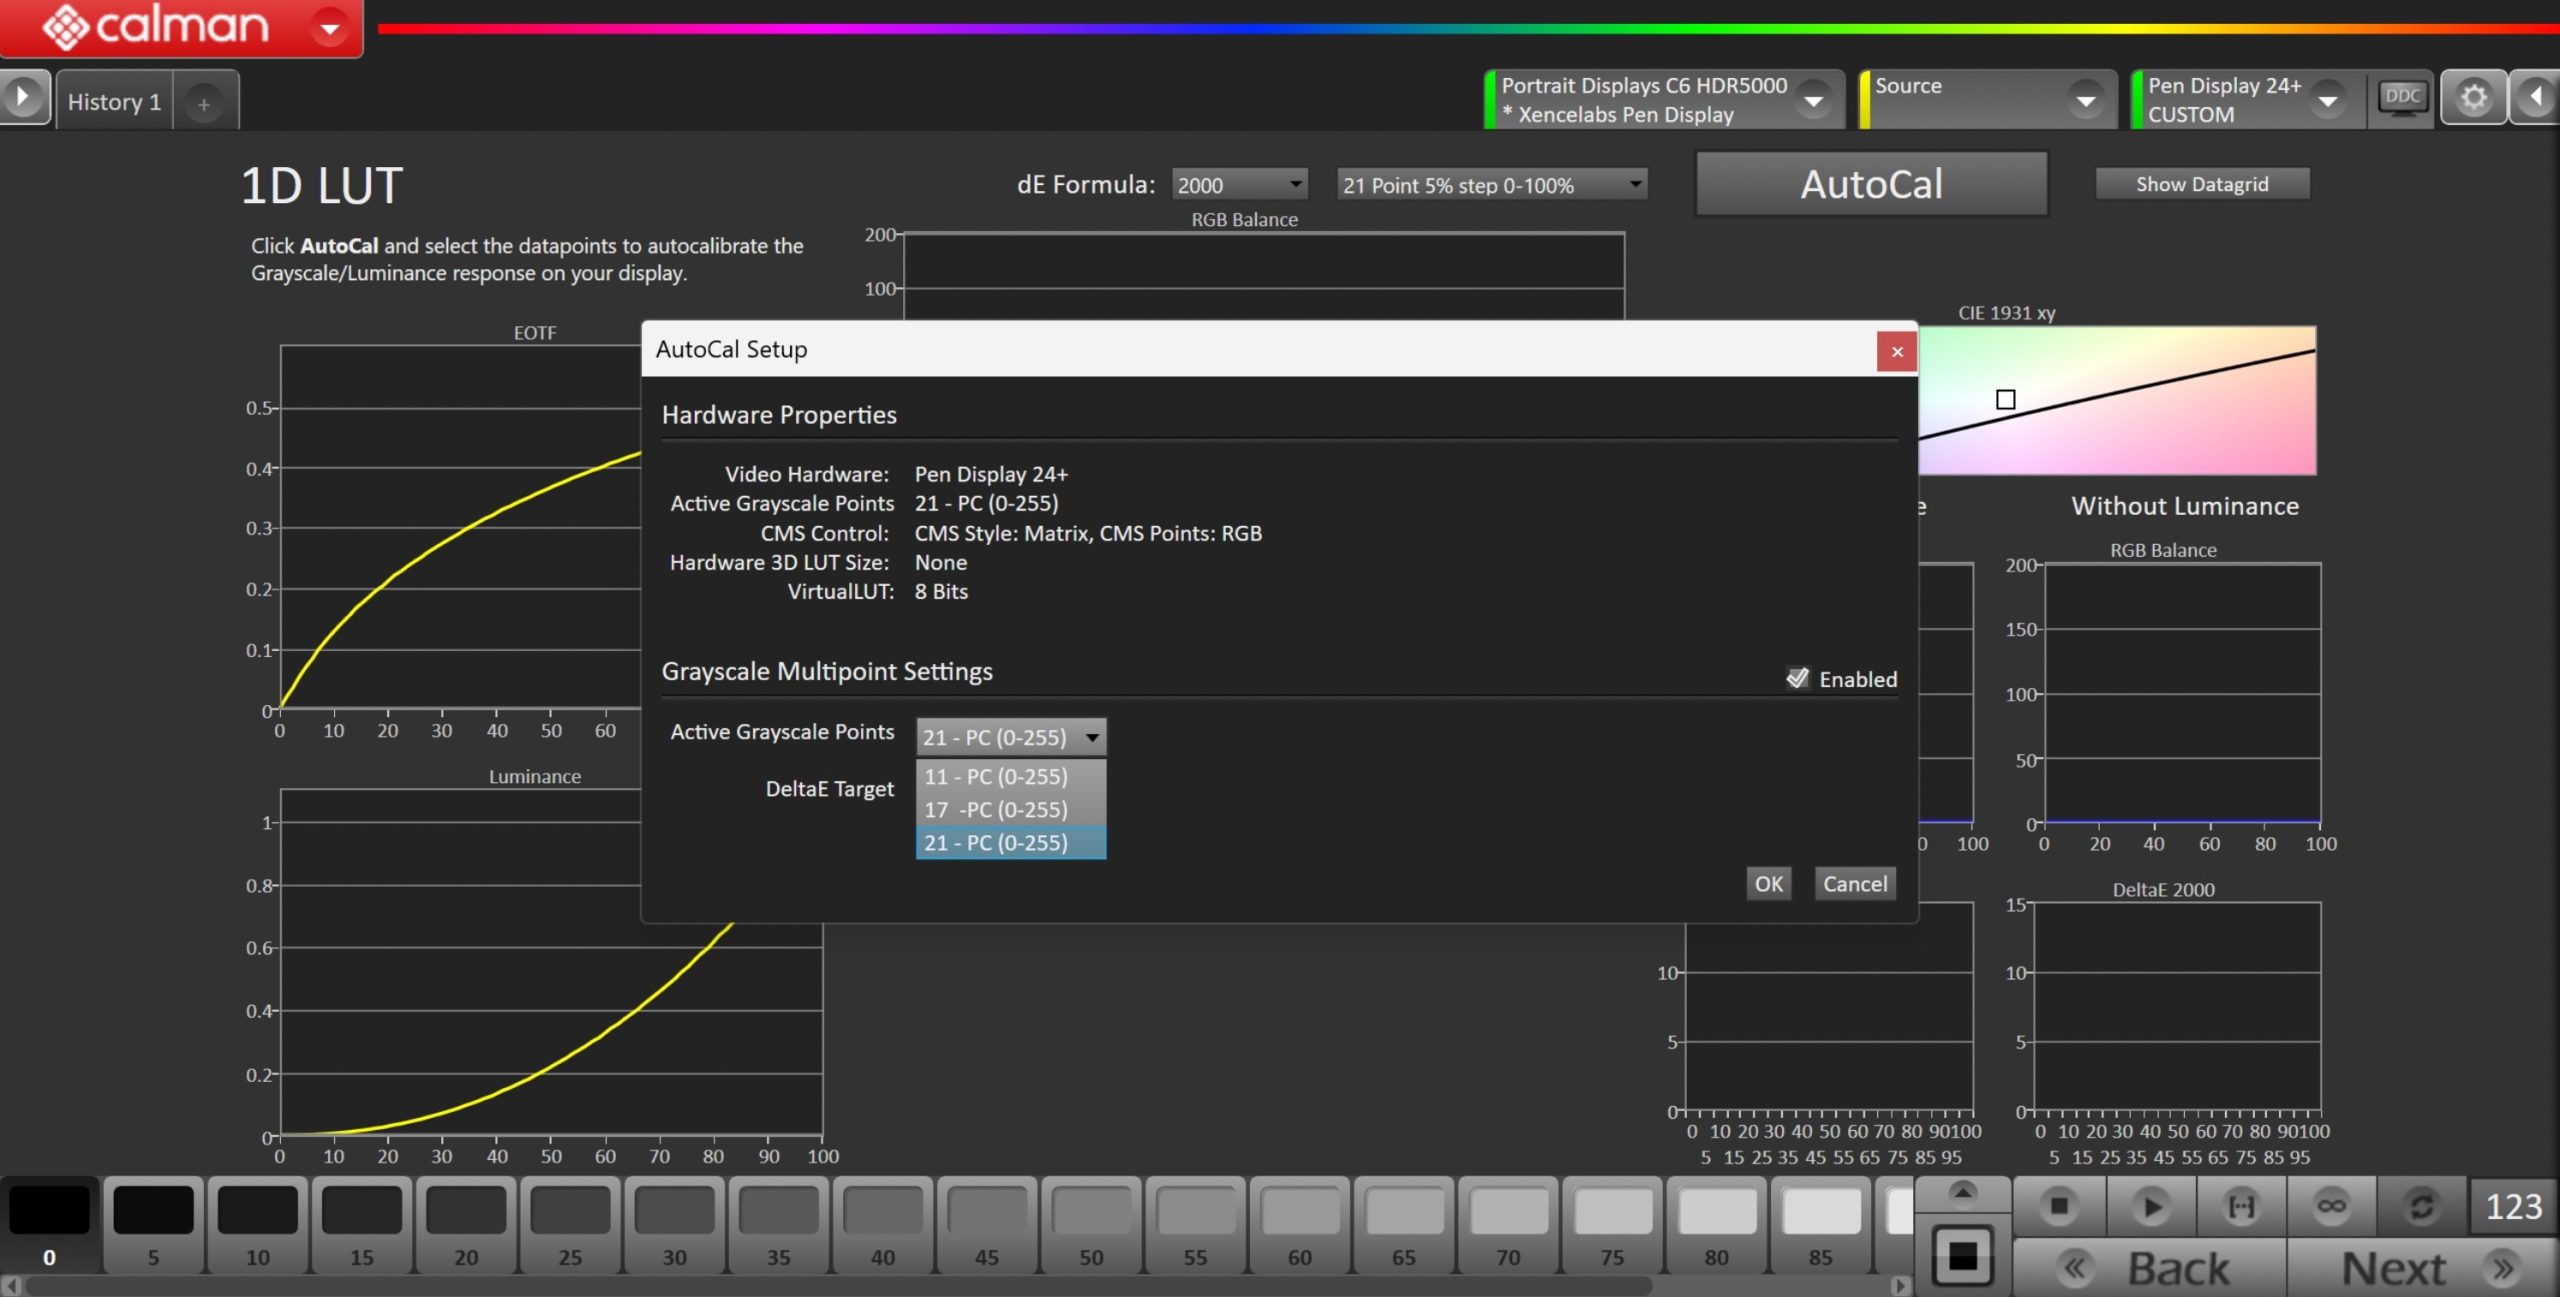Image resolution: width=2560 pixels, height=1297 pixels.
Task: Select the 55 percent gray patch
Action: pos(1195,1226)
